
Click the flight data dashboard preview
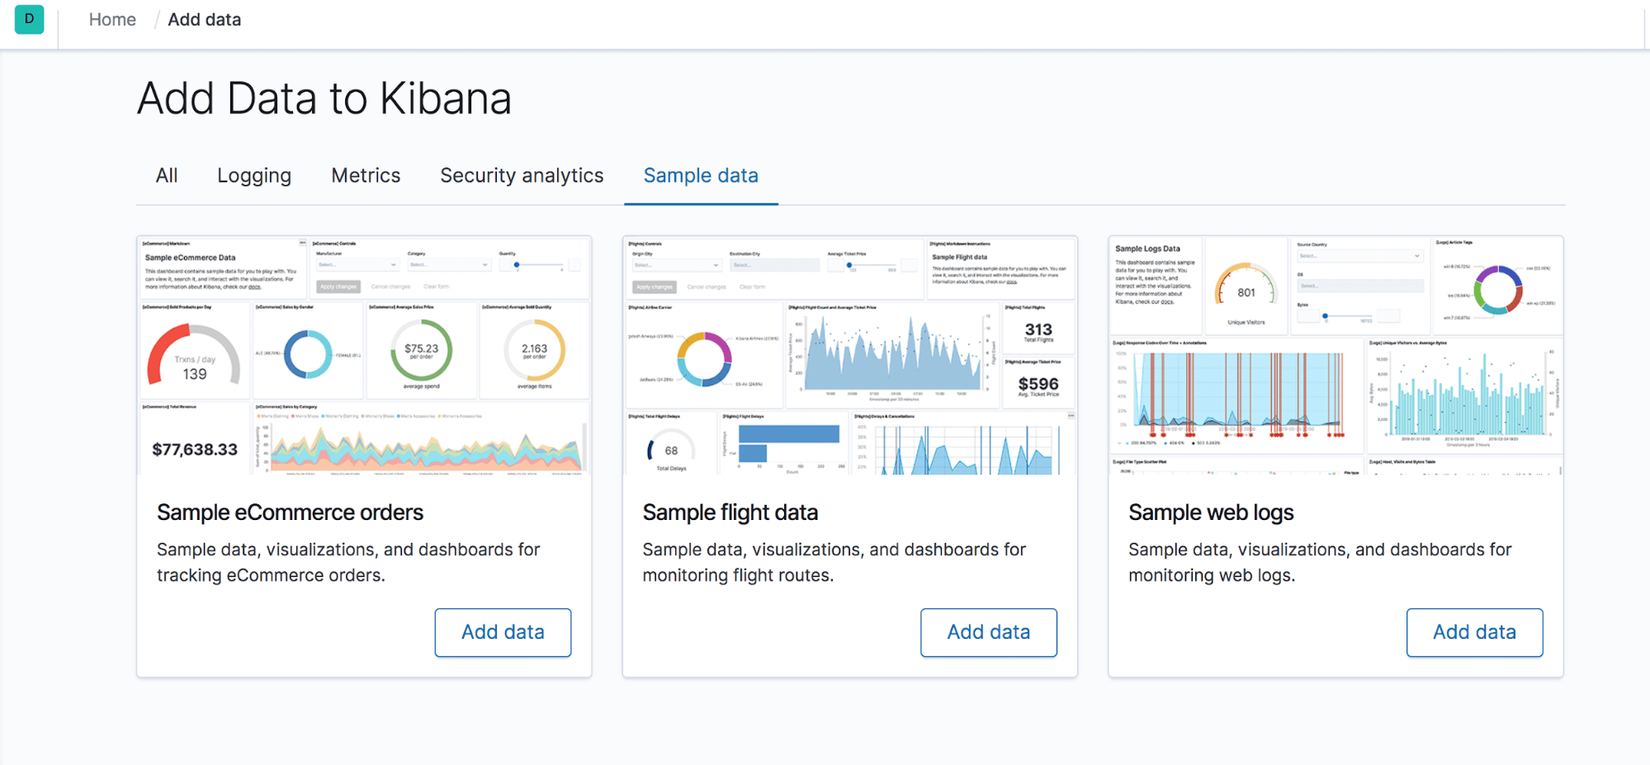click(x=850, y=356)
